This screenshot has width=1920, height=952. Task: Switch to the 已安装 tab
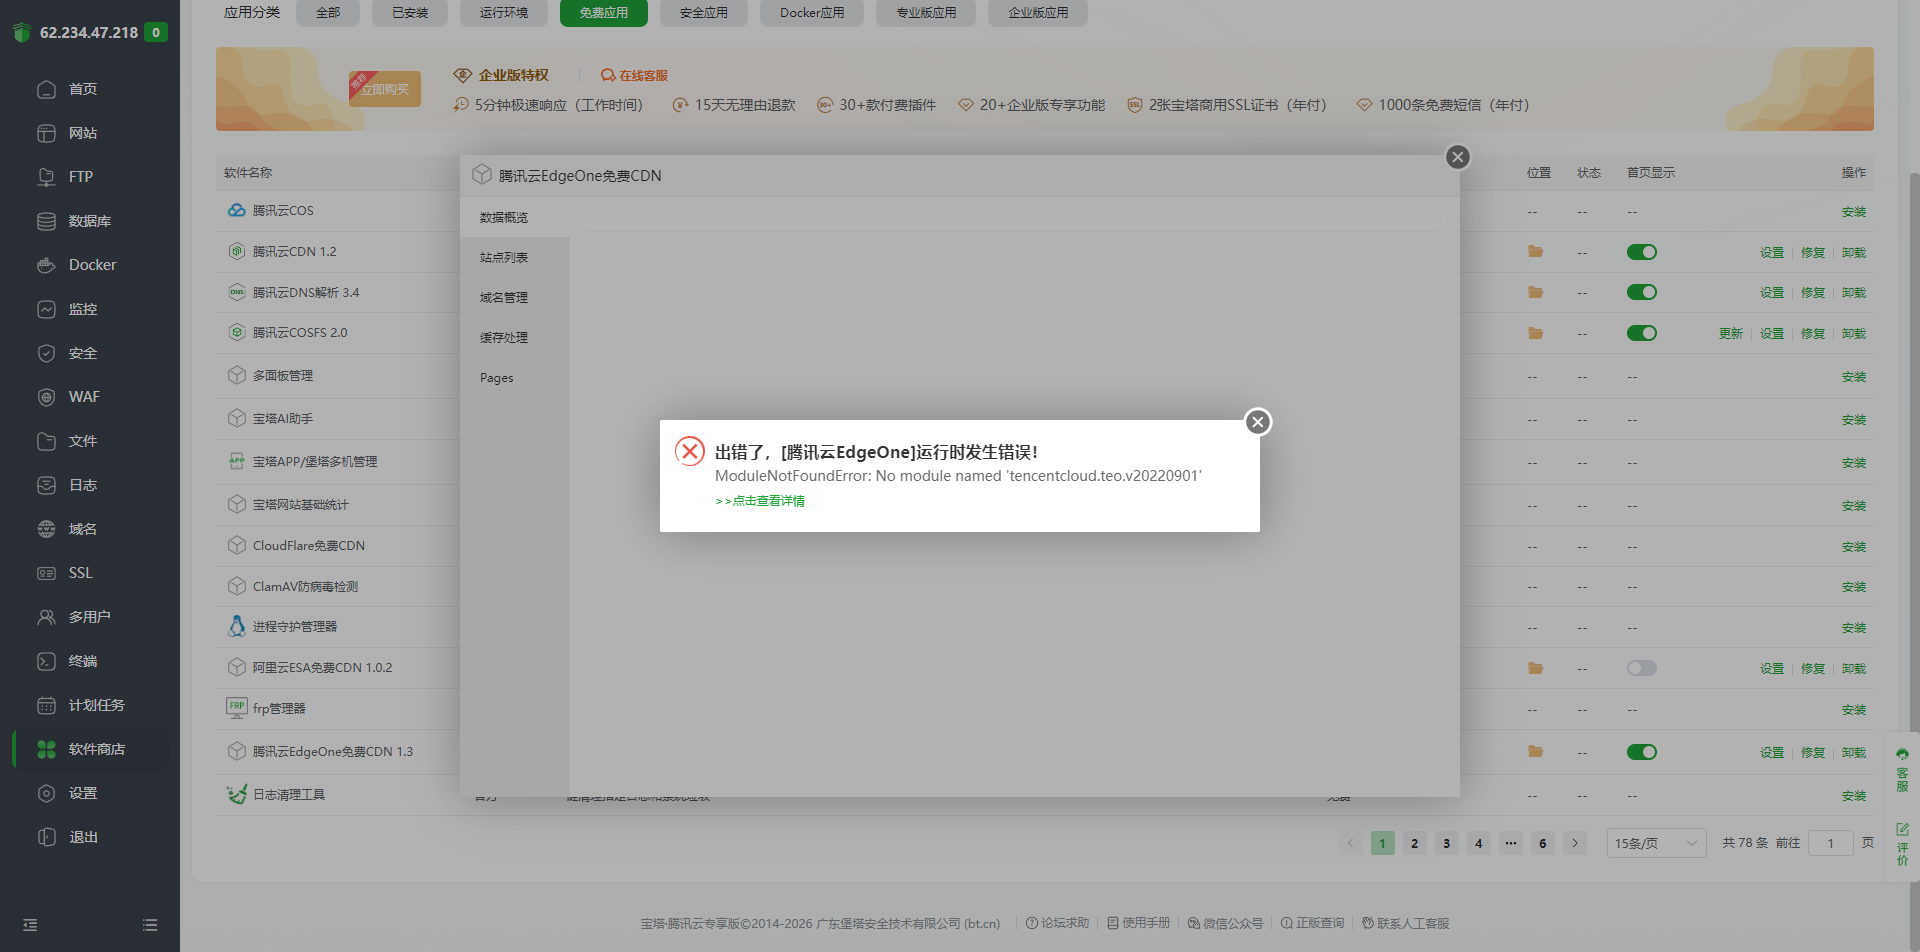409,12
